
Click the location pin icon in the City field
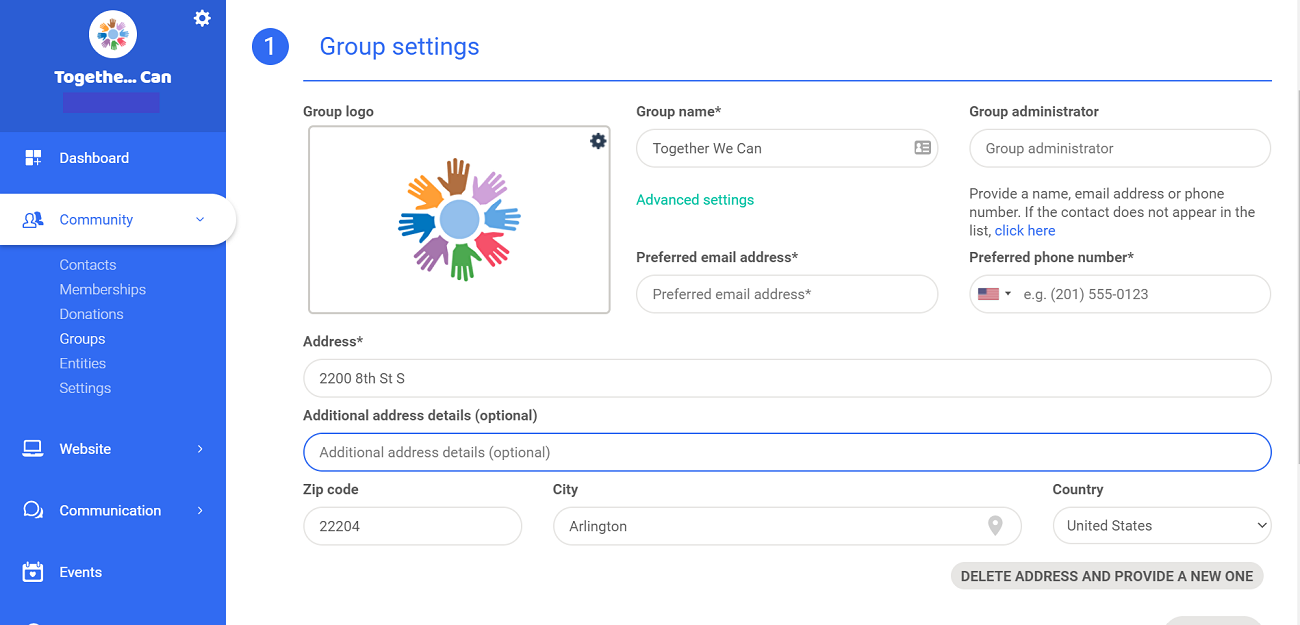995,525
